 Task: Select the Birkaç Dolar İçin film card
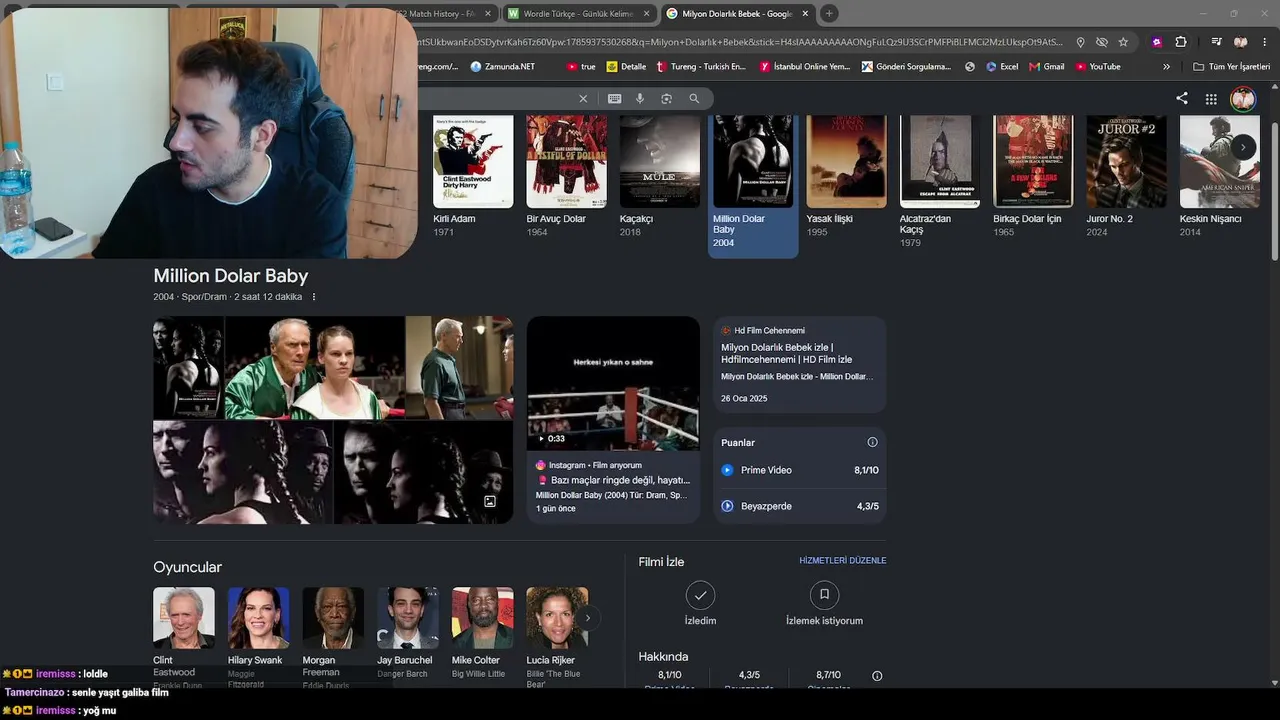click(x=1033, y=176)
